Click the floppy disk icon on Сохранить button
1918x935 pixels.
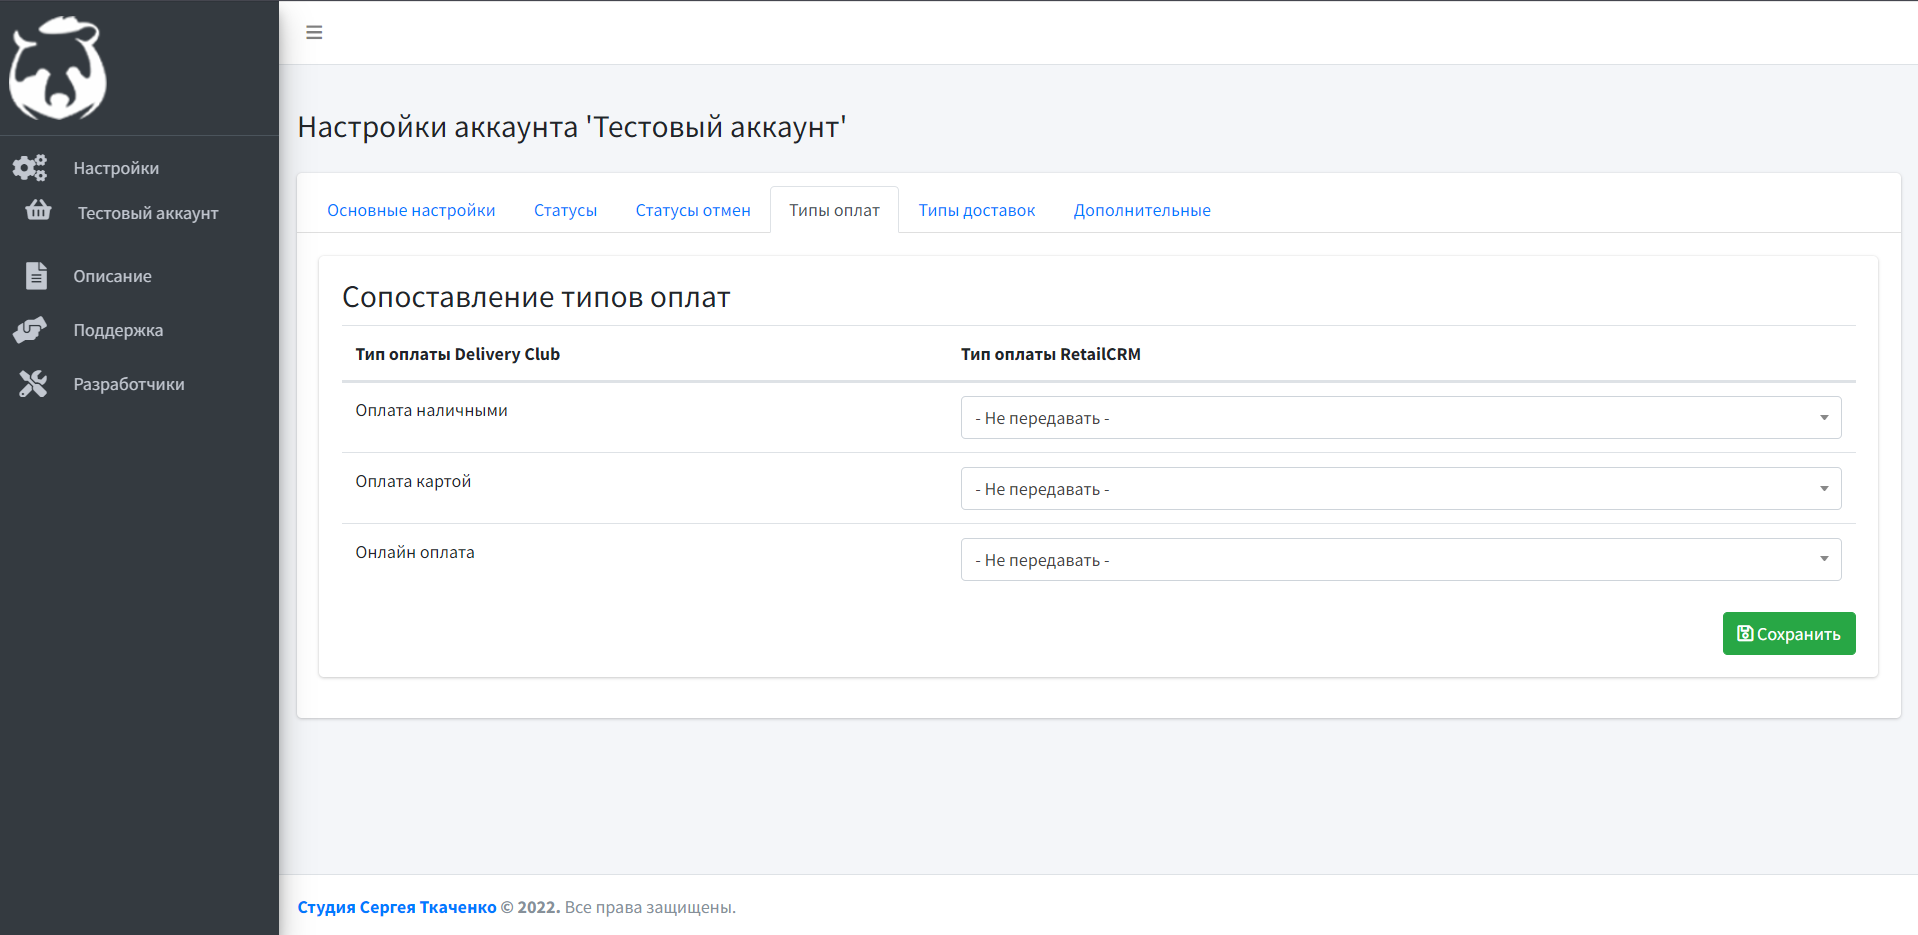[1745, 634]
